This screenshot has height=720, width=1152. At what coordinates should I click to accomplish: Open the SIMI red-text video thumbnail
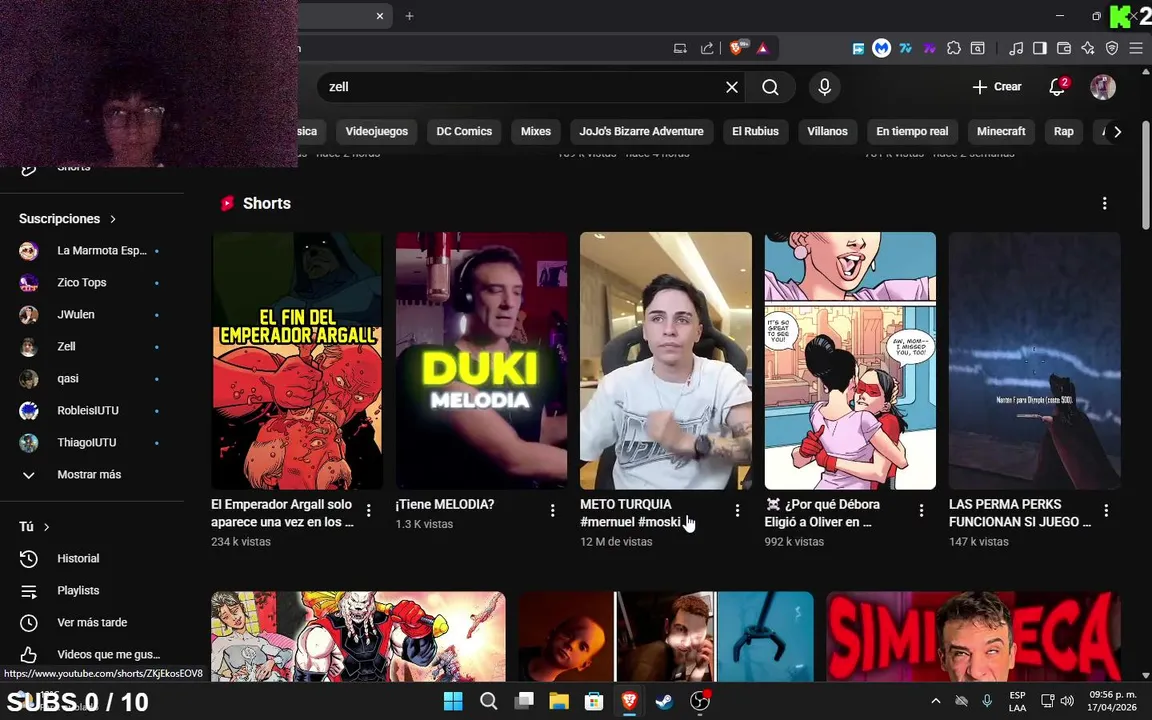coord(973,636)
